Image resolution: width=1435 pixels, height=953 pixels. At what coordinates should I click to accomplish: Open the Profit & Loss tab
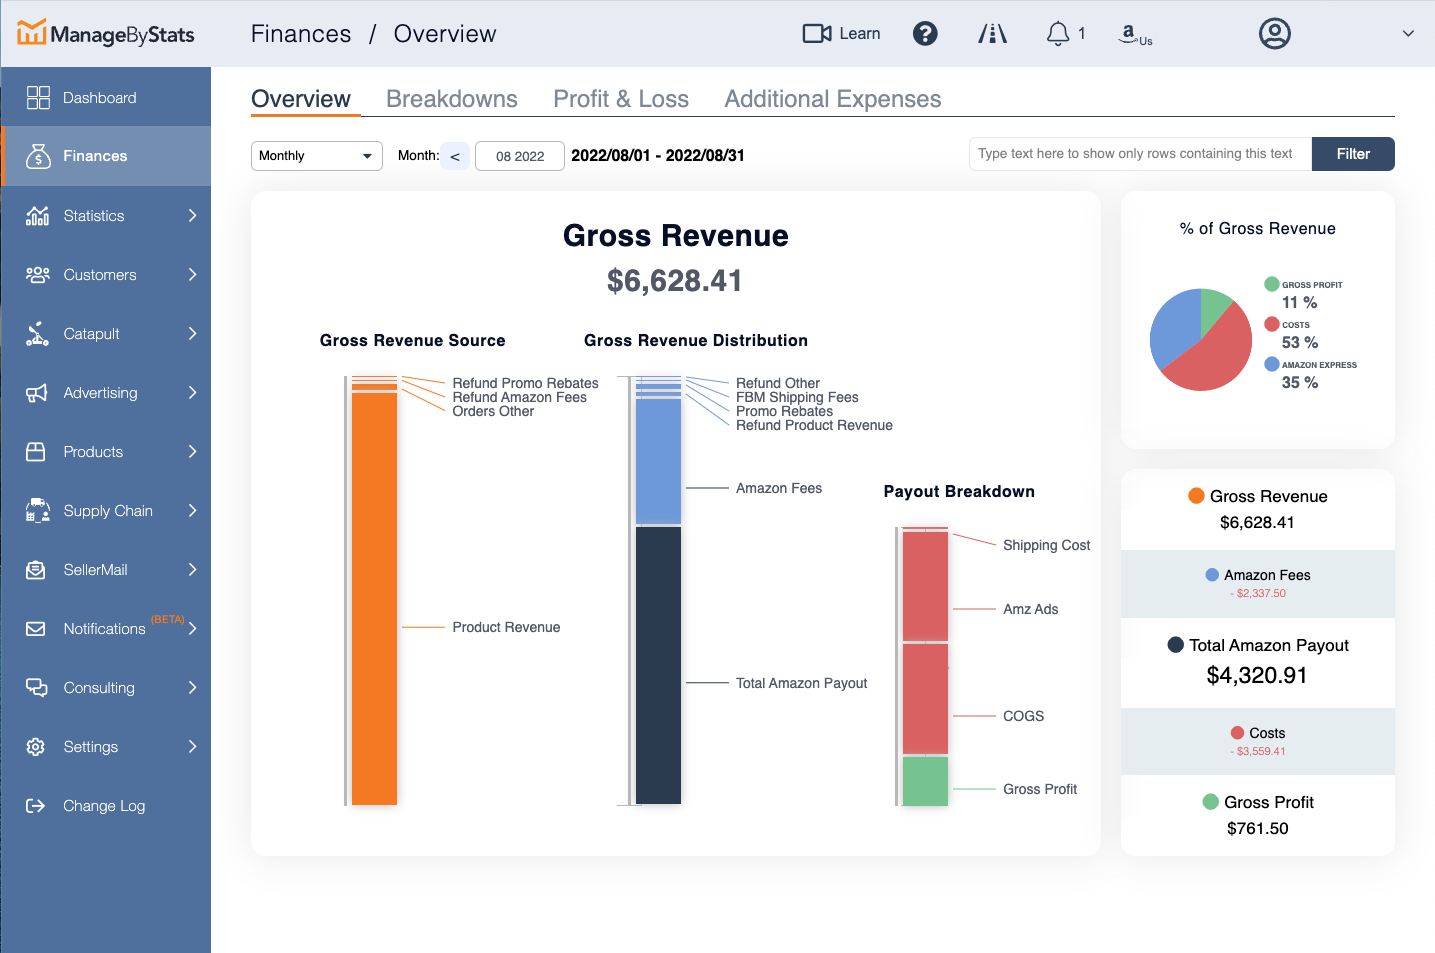620,99
